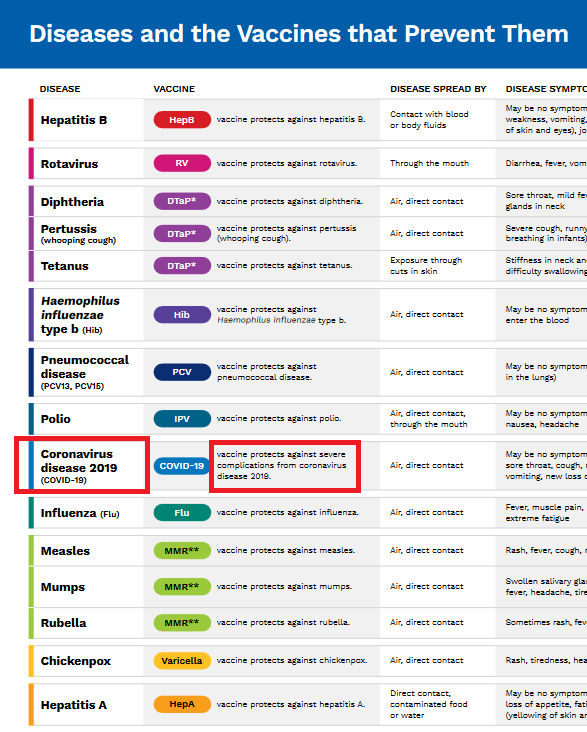Click 'Air, direct contact' in Influenza row
587x732 pixels.
click(427, 513)
